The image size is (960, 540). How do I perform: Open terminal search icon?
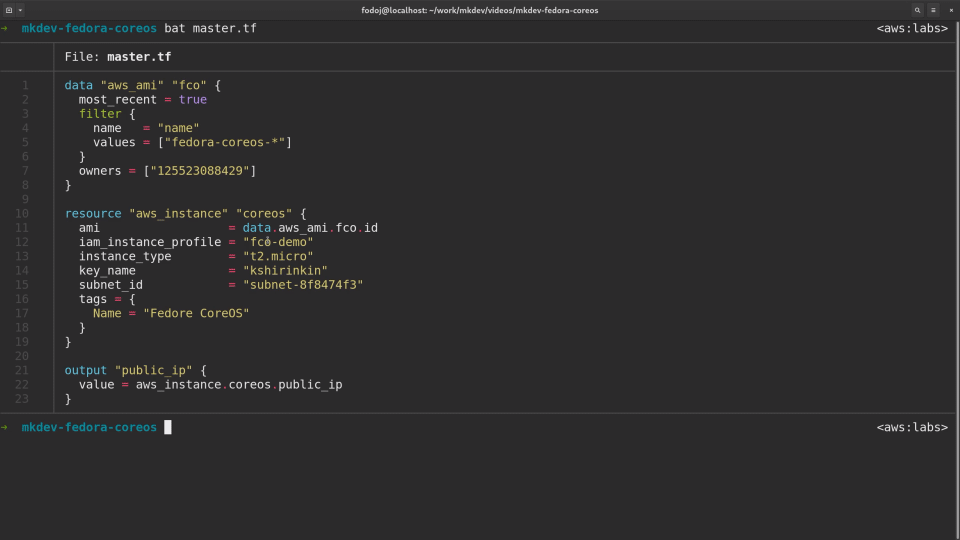[x=917, y=10]
